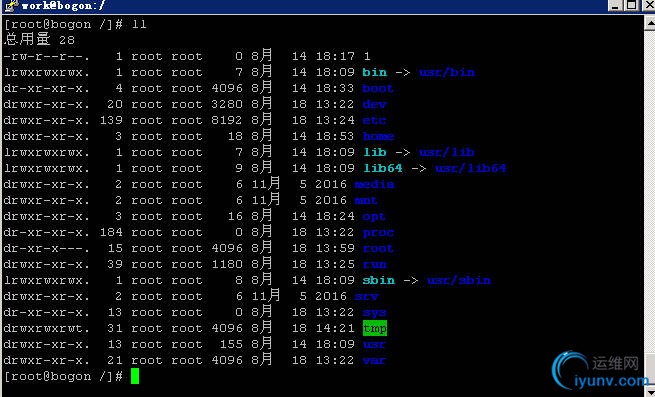The width and height of the screenshot is (655, 397).
Task: Click the green cursor block at prompt
Action: pyautogui.click(x=135, y=376)
